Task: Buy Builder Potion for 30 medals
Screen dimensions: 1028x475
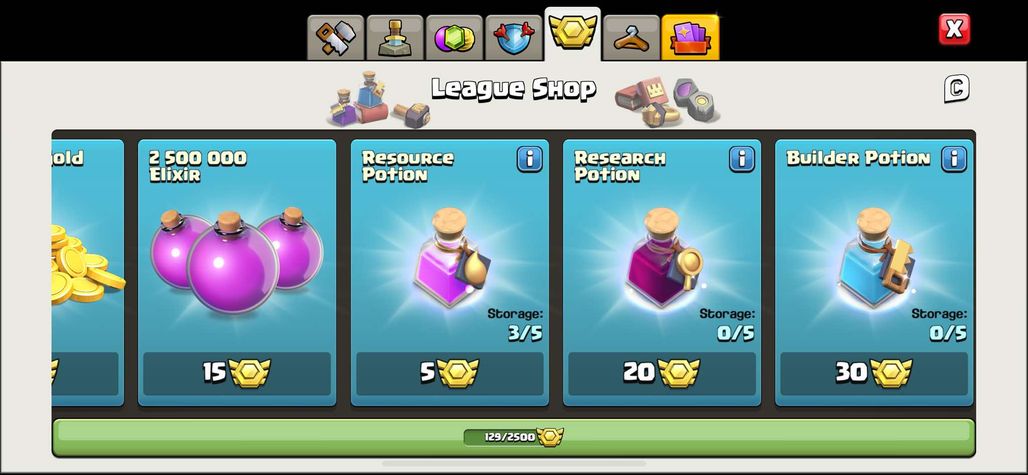Action: click(874, 373)
